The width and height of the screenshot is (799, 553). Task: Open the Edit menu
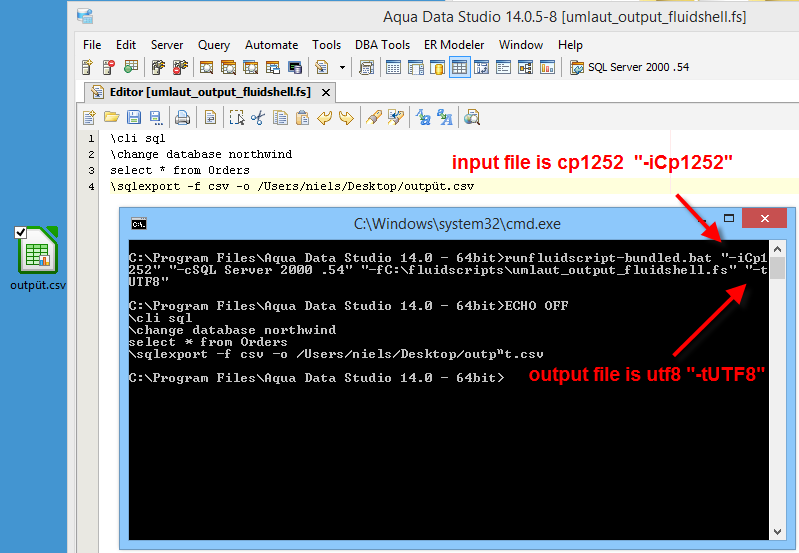[x=126, y=45]
